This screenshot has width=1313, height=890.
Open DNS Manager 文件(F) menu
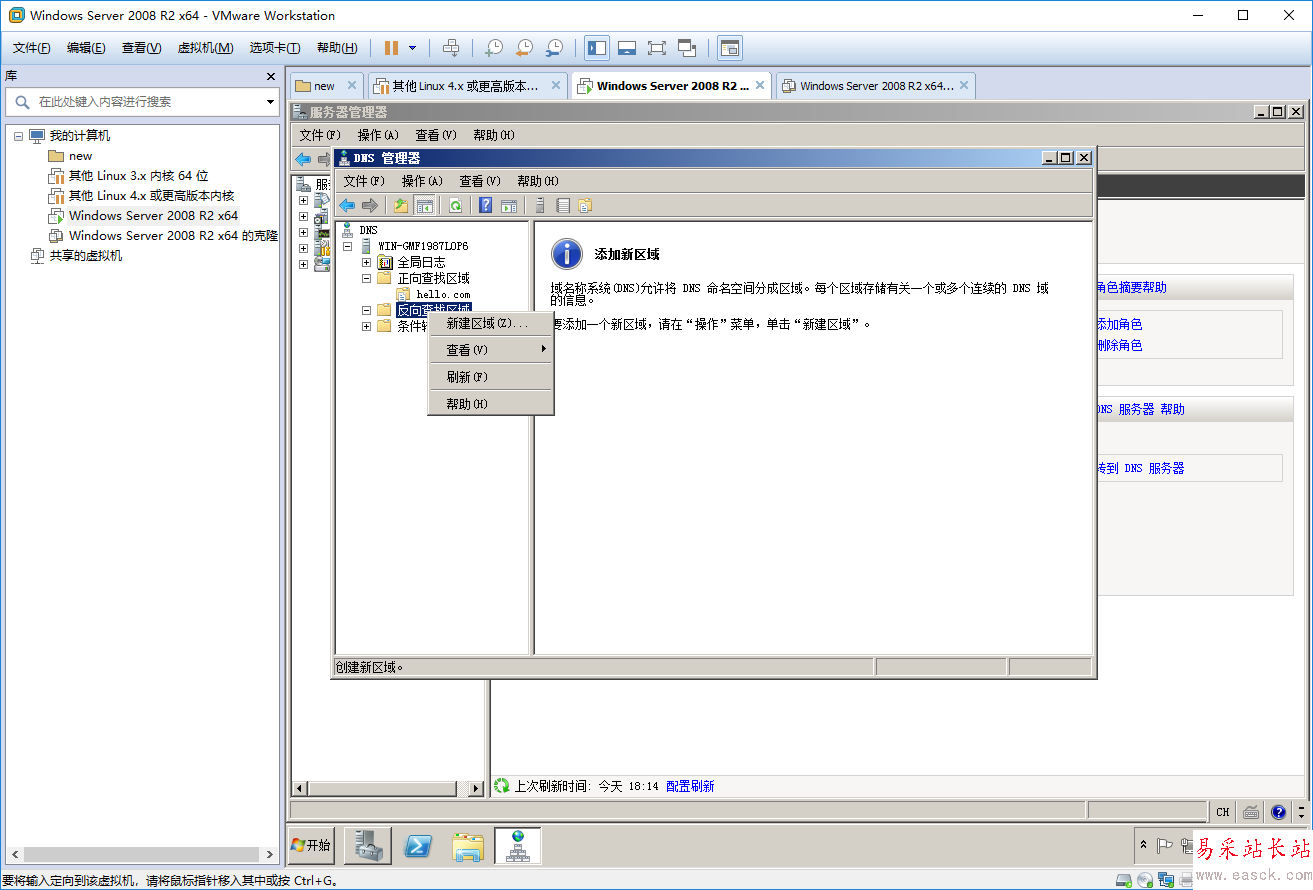(x=364, y=181)
